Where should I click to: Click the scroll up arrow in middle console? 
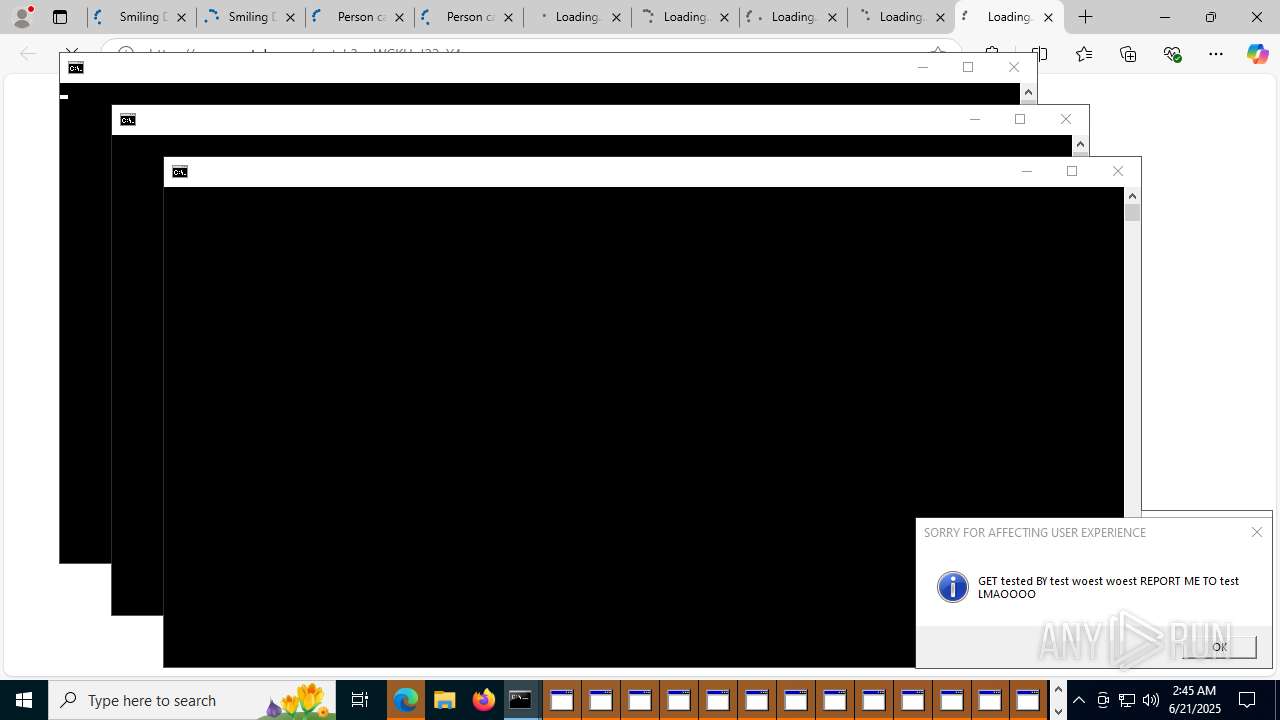coord(1080,144)
